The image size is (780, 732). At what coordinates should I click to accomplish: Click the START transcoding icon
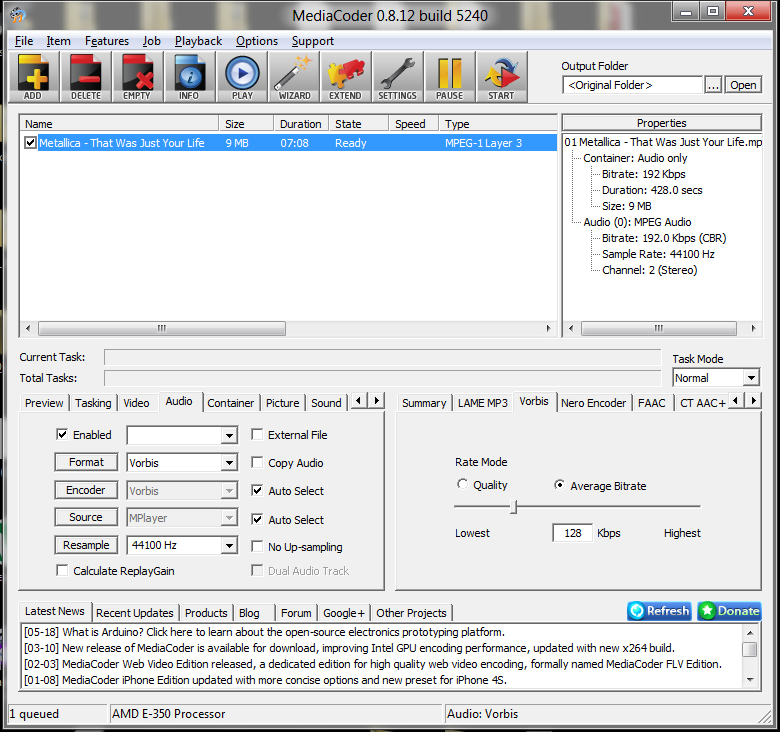[x=501, y=77]
